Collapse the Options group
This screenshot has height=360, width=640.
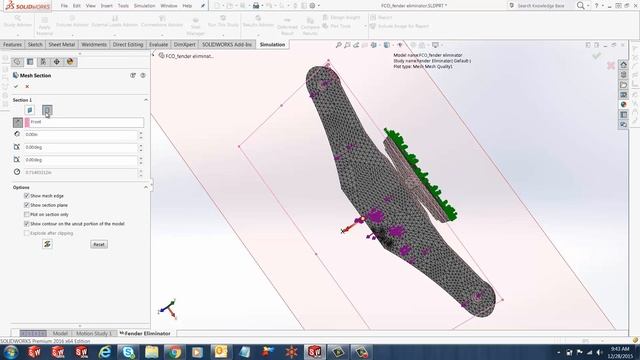click(146, 187)
